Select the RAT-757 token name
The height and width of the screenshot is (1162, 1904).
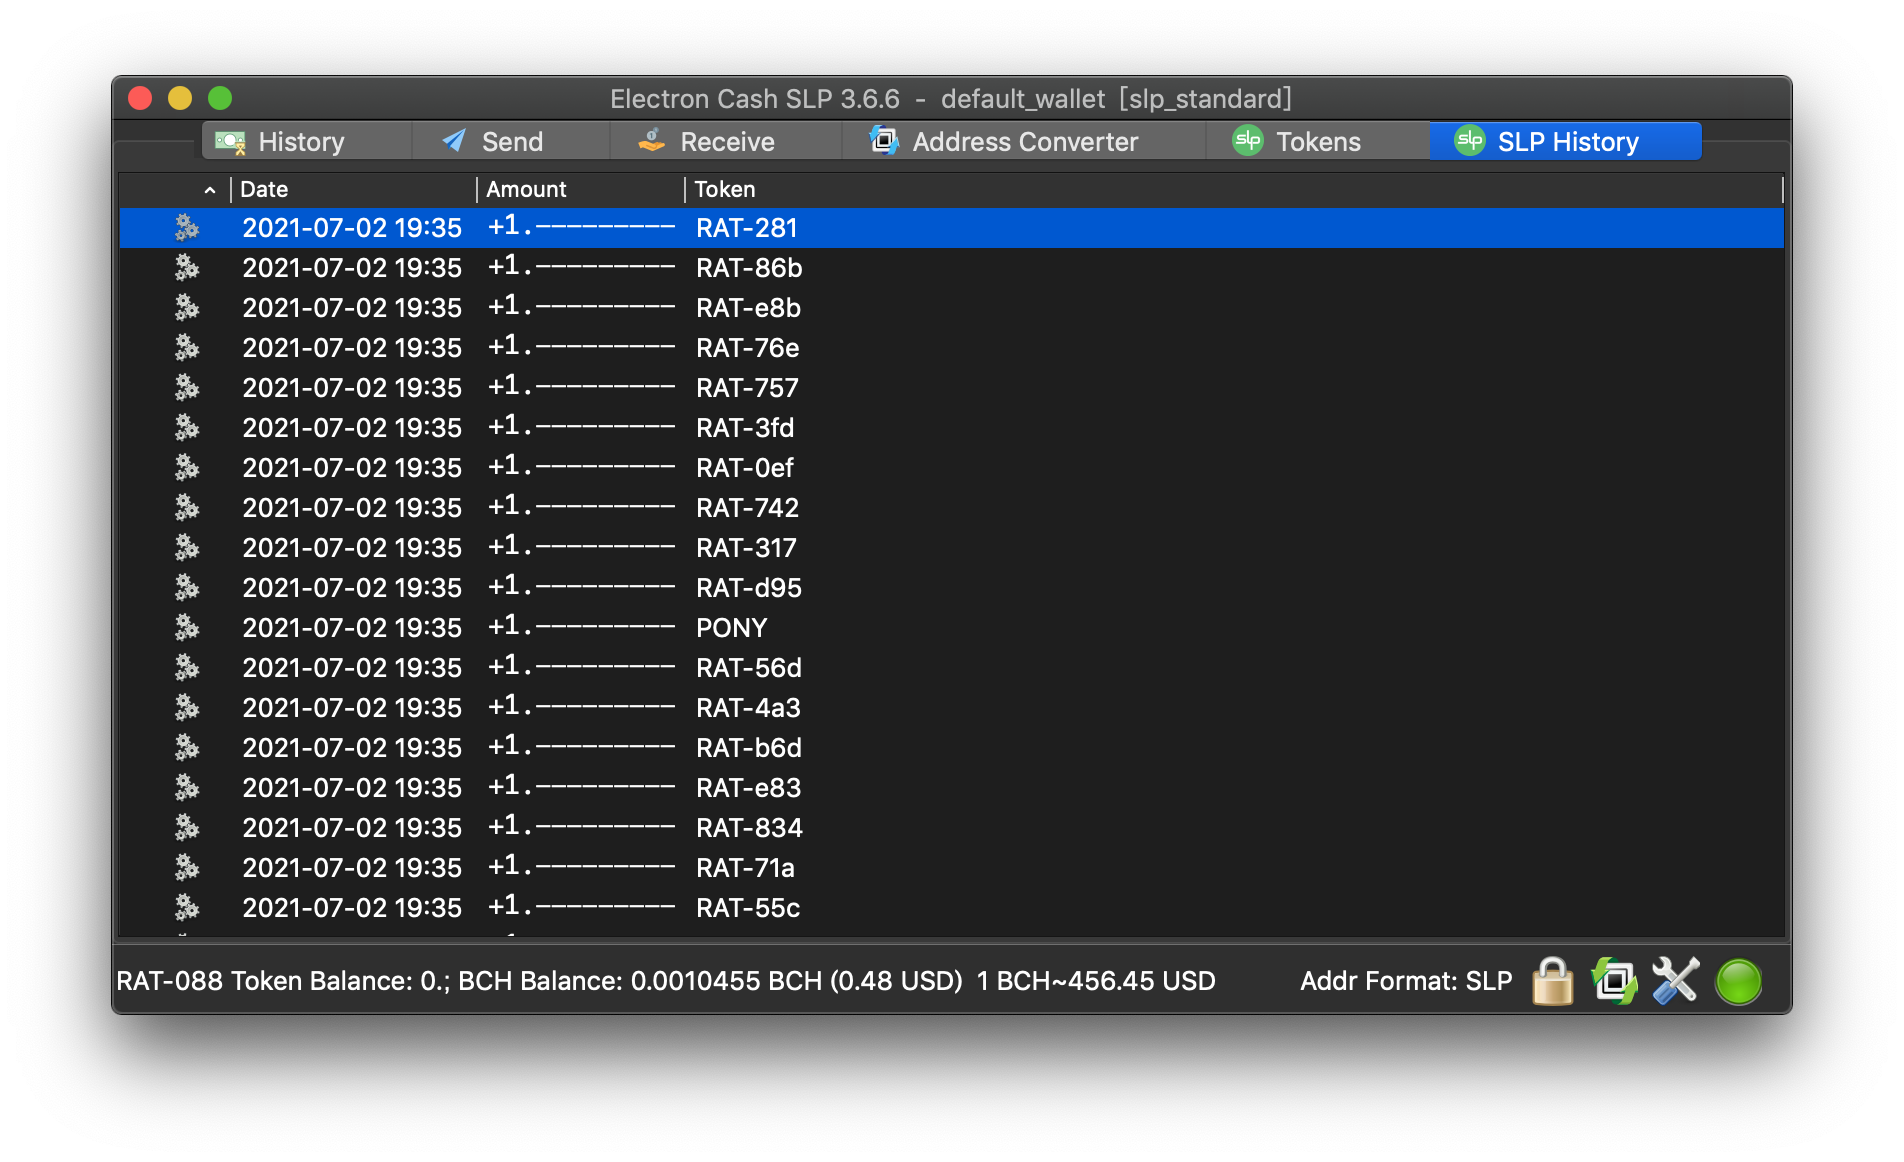coord(747,388)
